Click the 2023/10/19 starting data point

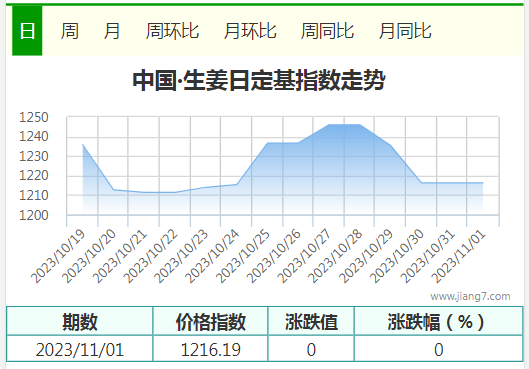83,144
